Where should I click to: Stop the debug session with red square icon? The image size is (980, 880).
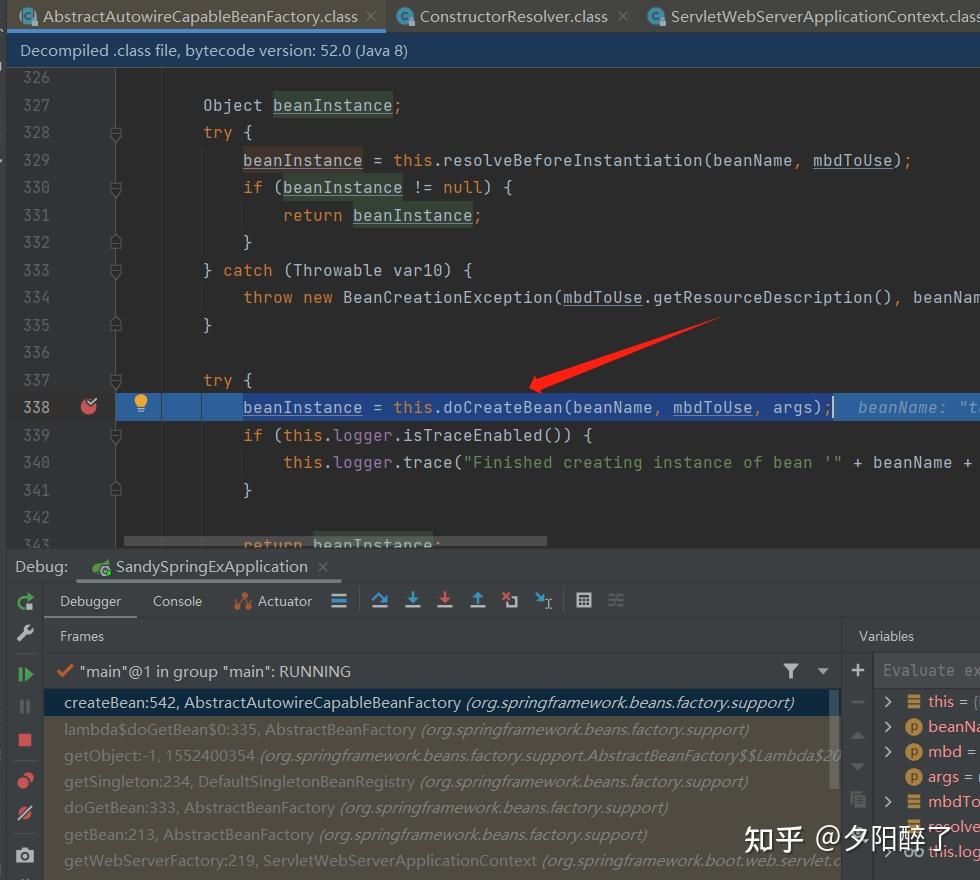coord(25,740)
